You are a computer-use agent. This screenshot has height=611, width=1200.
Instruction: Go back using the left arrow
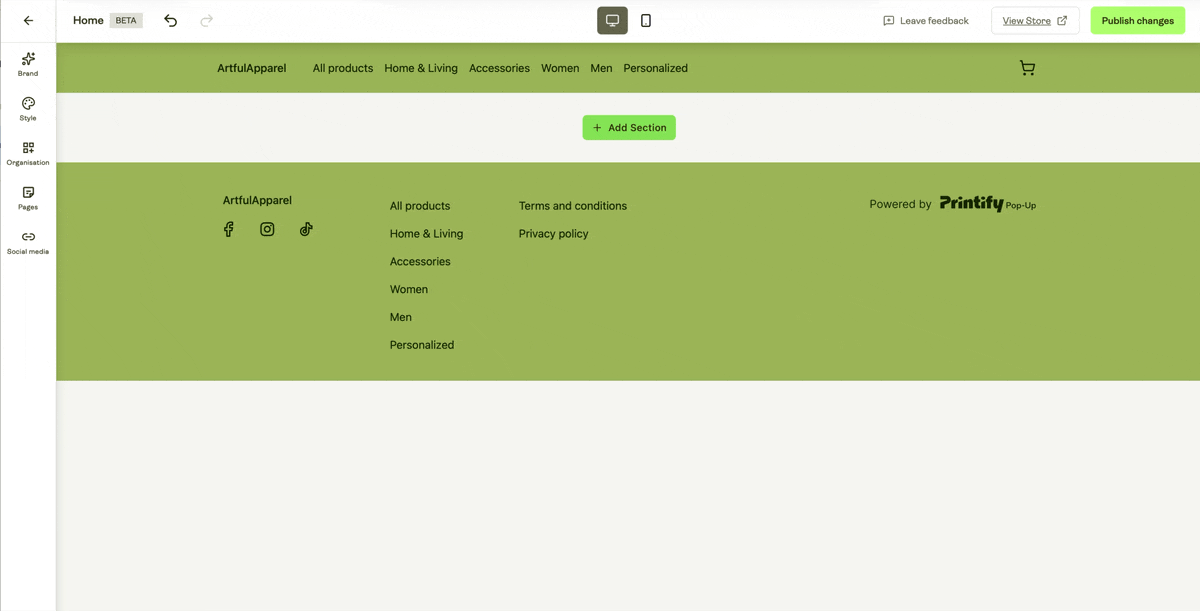28,20
